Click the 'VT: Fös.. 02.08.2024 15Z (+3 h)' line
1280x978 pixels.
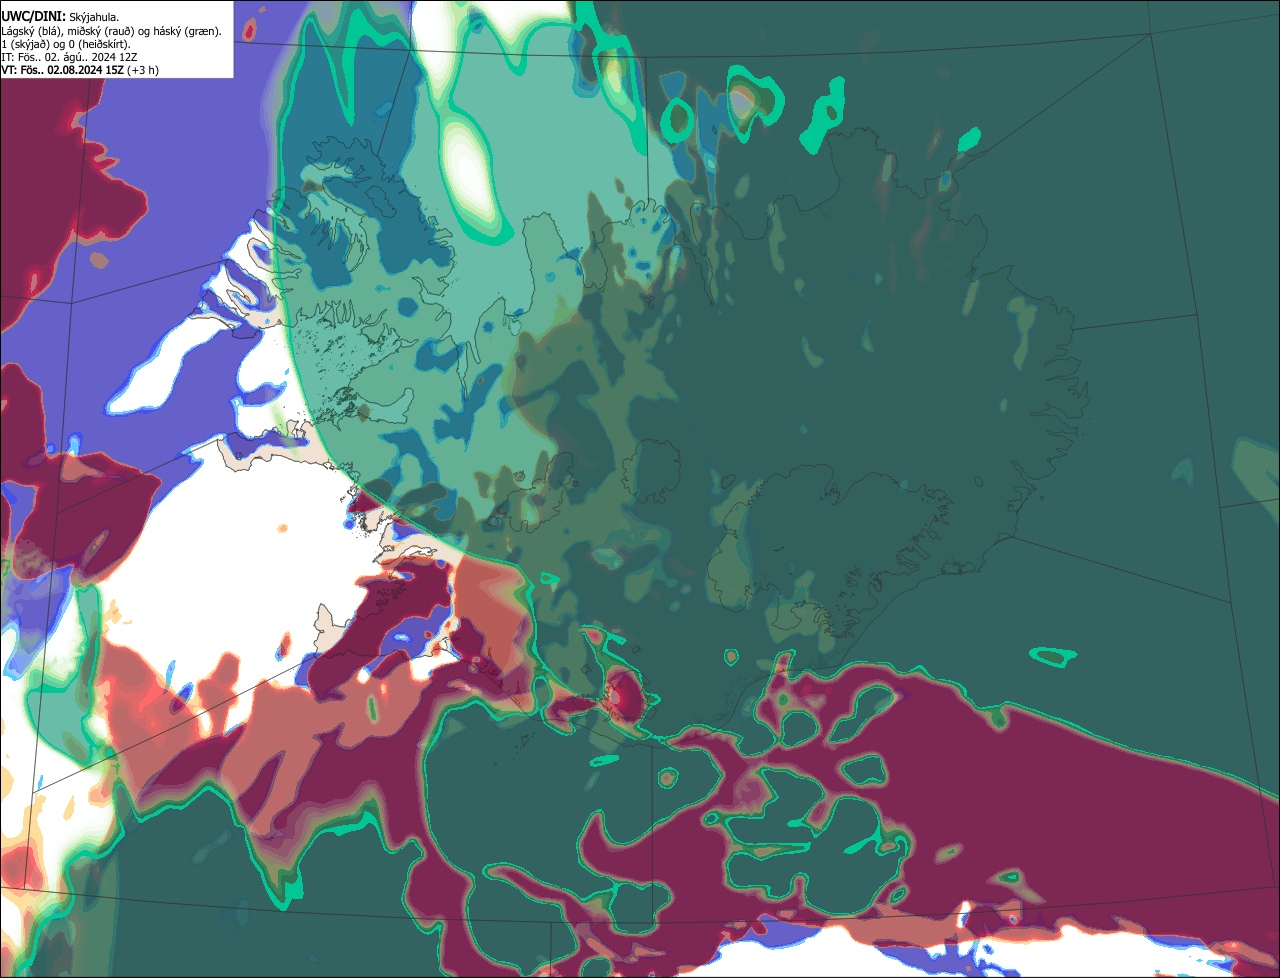click(x=80, y=70)
